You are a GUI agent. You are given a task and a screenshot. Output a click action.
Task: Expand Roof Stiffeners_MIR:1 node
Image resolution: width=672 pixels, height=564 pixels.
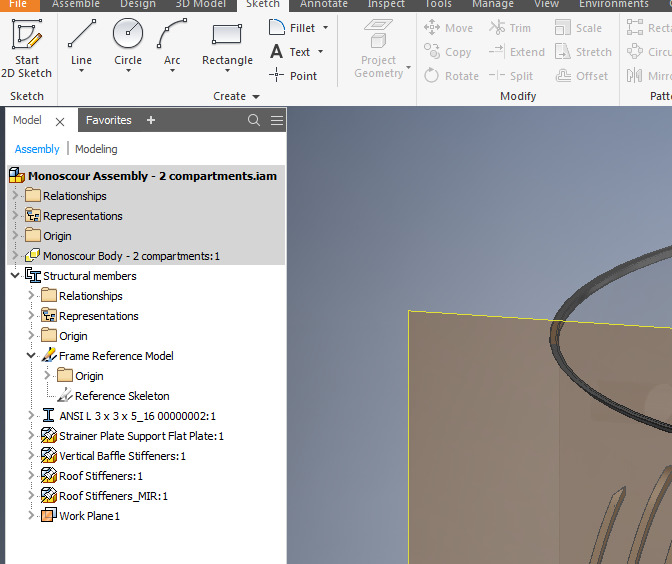coord(31,495)
